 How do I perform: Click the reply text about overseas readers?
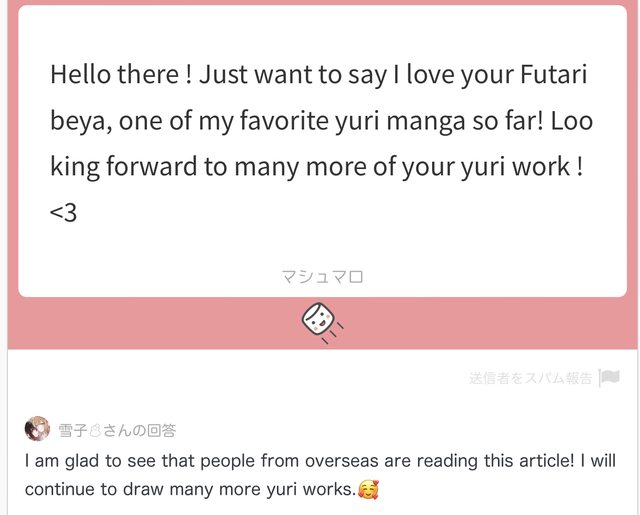pyautogui.click(x=320, y=475)
